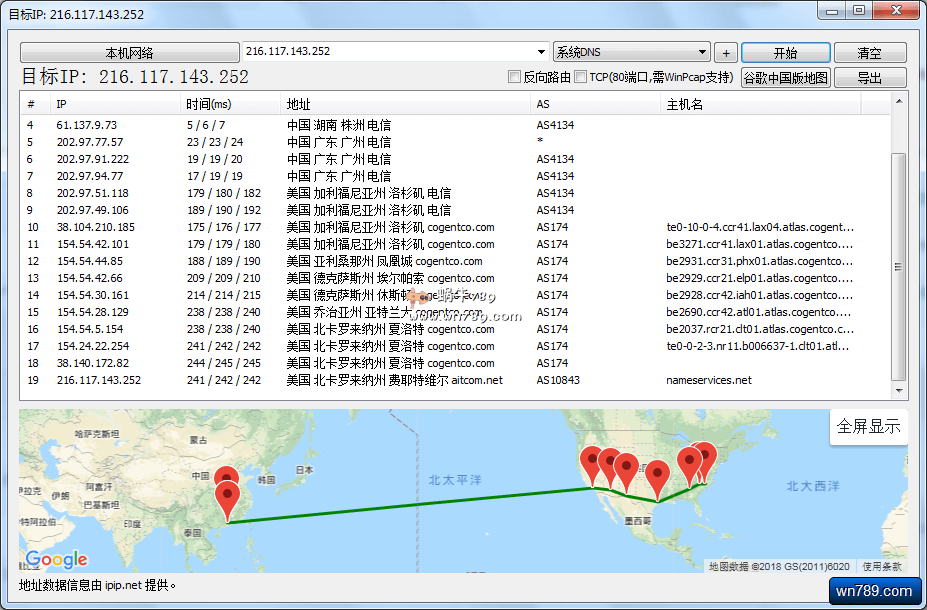
Task: Click the time value 23 / 23 / 24
Action: coord(215,142)
